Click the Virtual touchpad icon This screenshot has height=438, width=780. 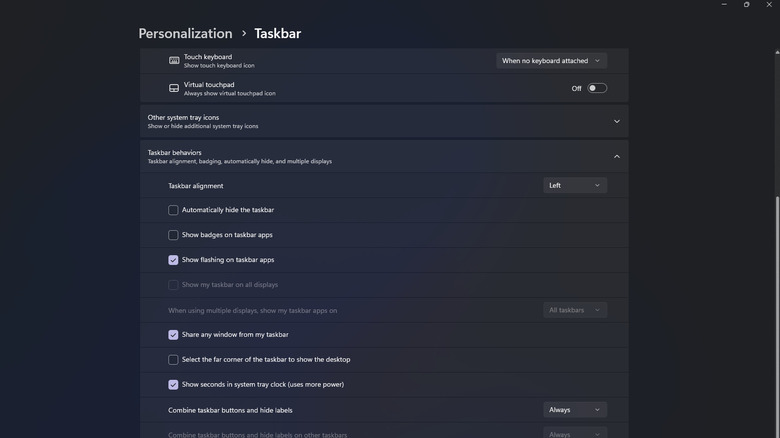[x=174, y=88]
